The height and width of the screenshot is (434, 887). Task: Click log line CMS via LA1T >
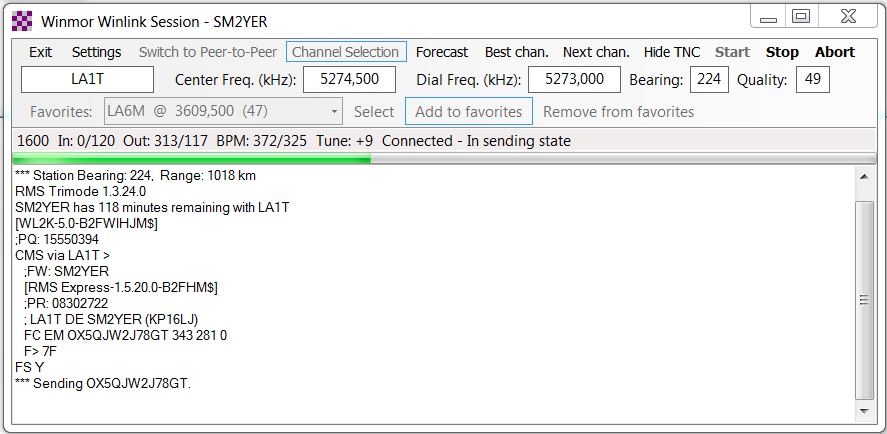click(x=62, y=256)
